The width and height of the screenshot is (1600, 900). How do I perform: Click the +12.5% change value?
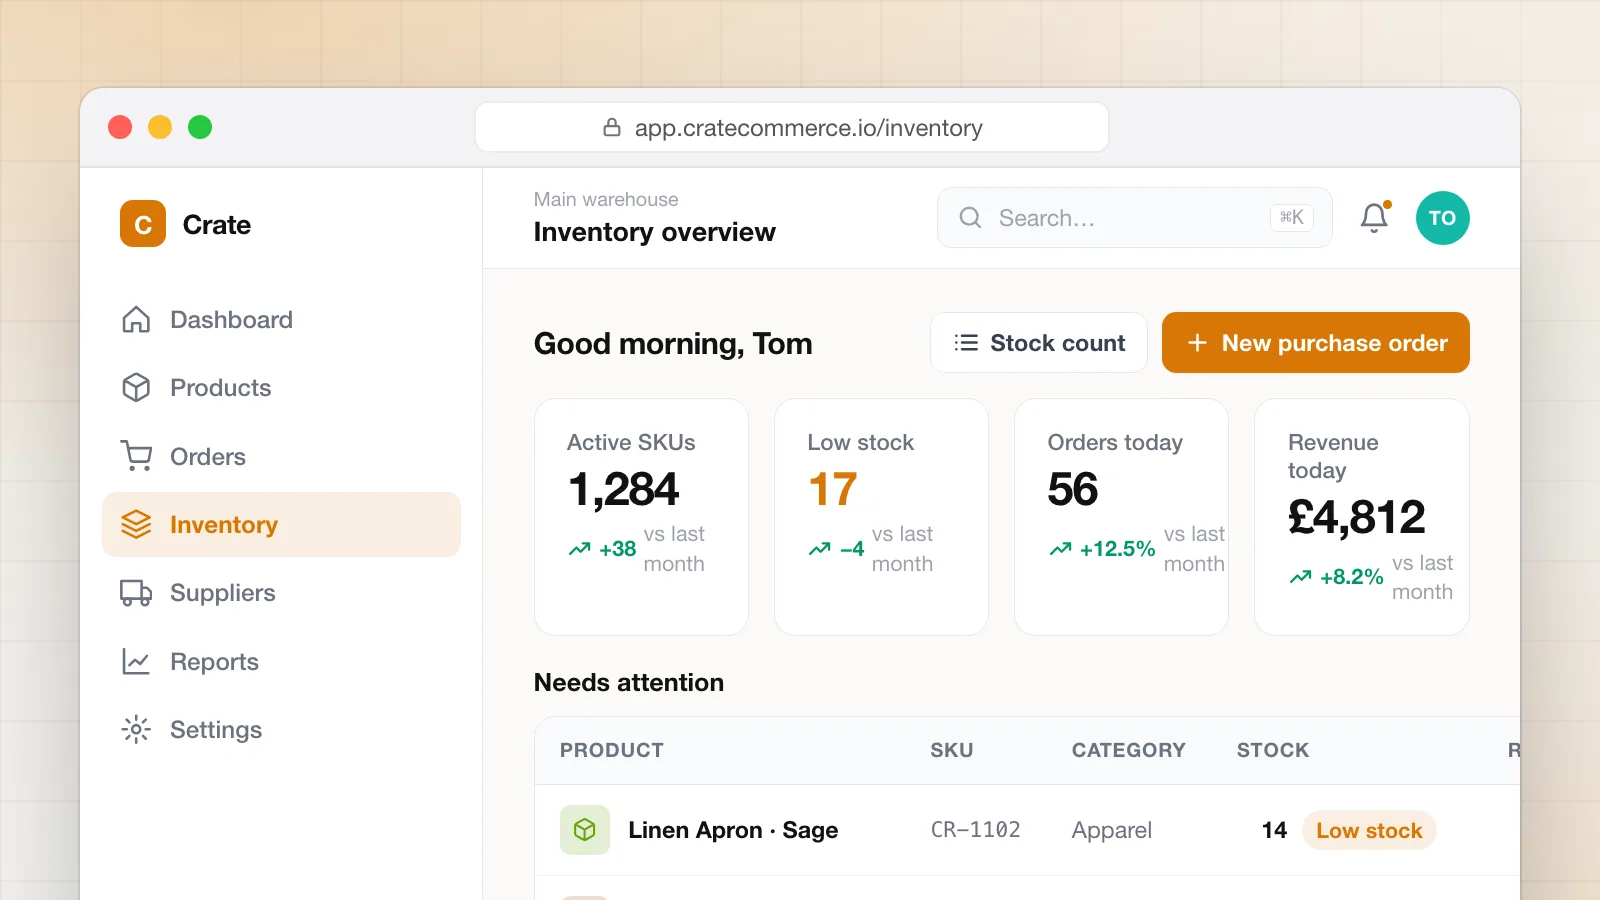1118,549
